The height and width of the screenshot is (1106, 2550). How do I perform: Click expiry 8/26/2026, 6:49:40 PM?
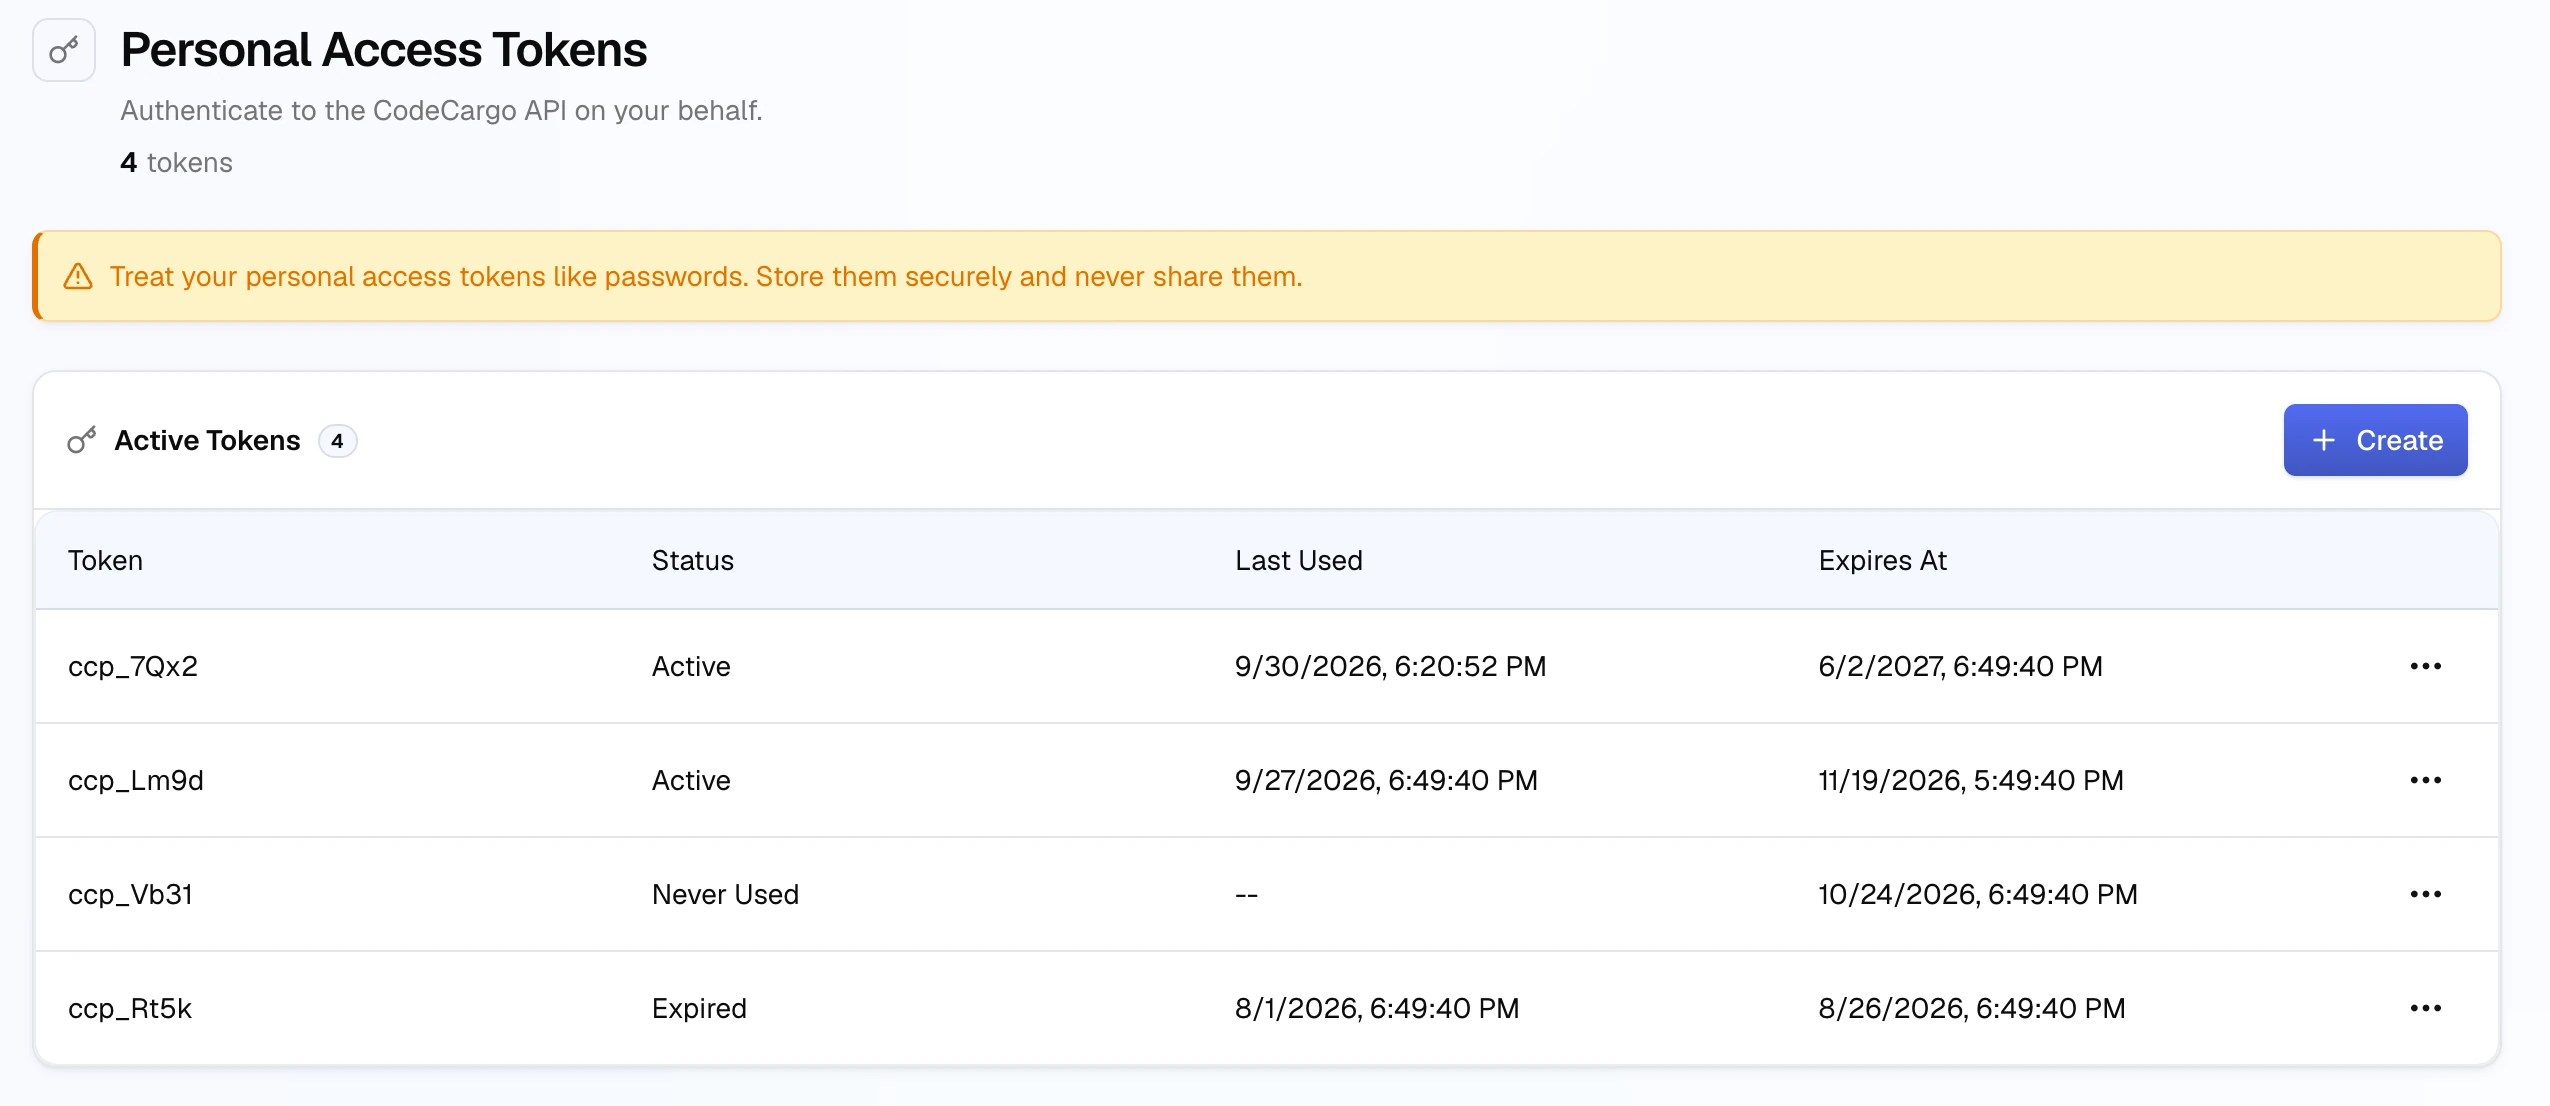[x=1971, y=1009]
